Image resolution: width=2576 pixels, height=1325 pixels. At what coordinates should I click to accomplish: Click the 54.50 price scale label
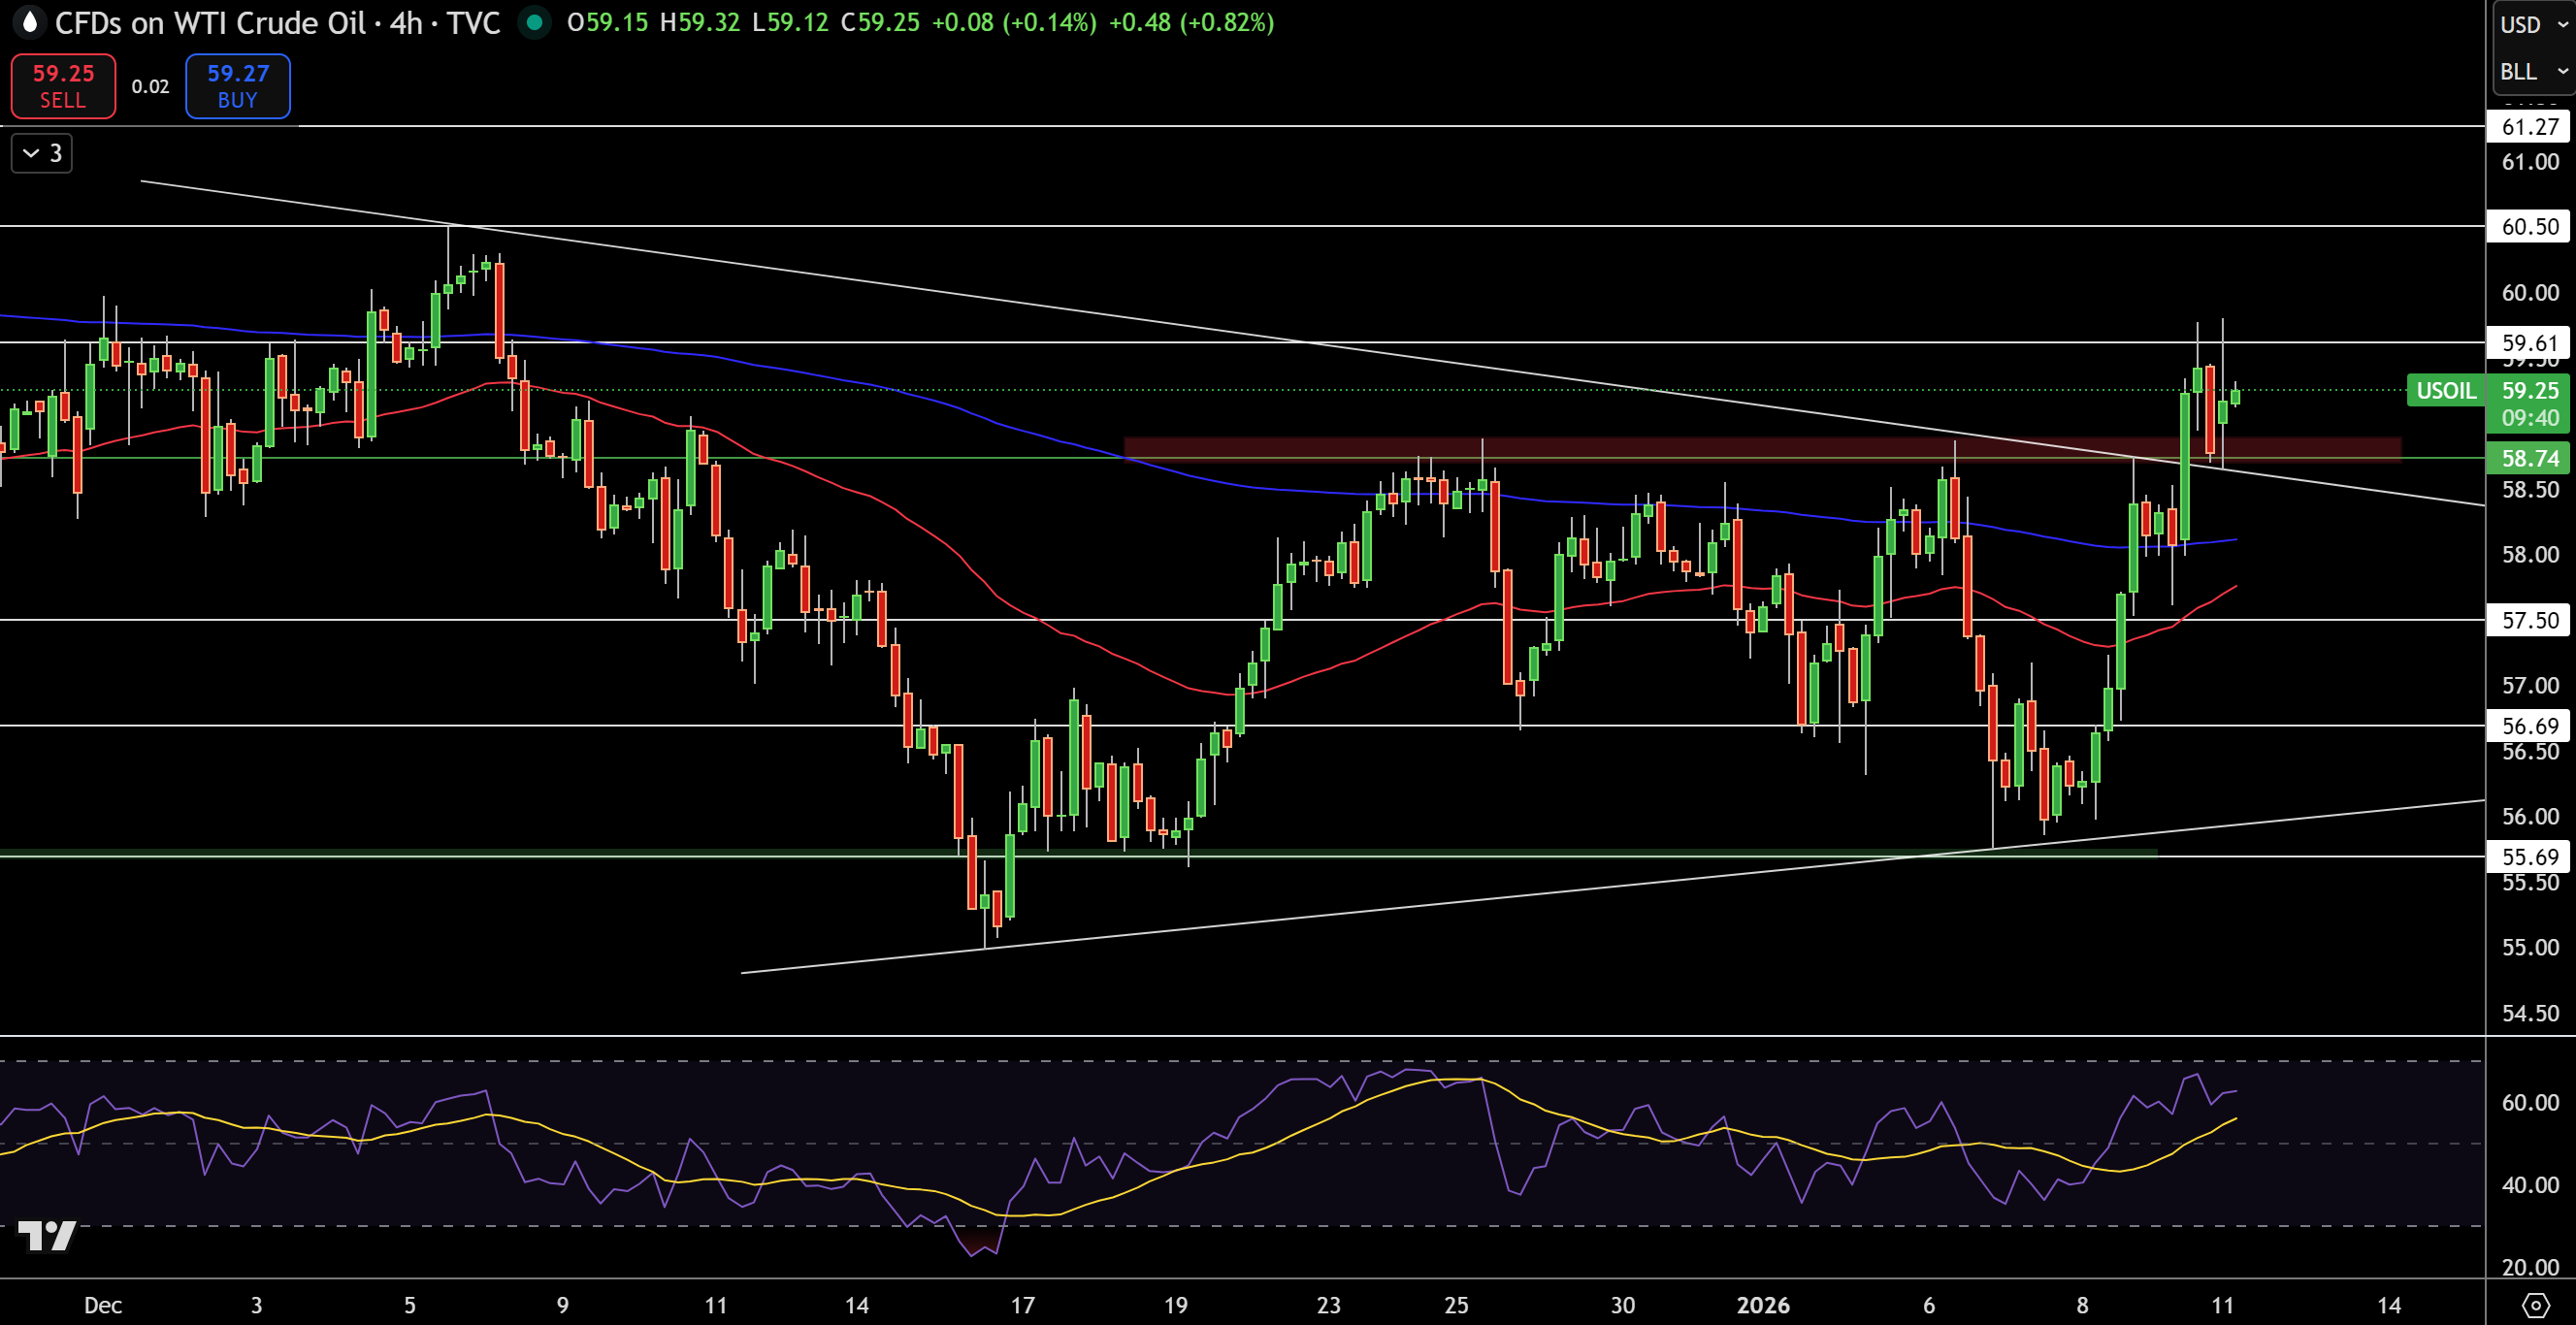tap(2530, 1013)
